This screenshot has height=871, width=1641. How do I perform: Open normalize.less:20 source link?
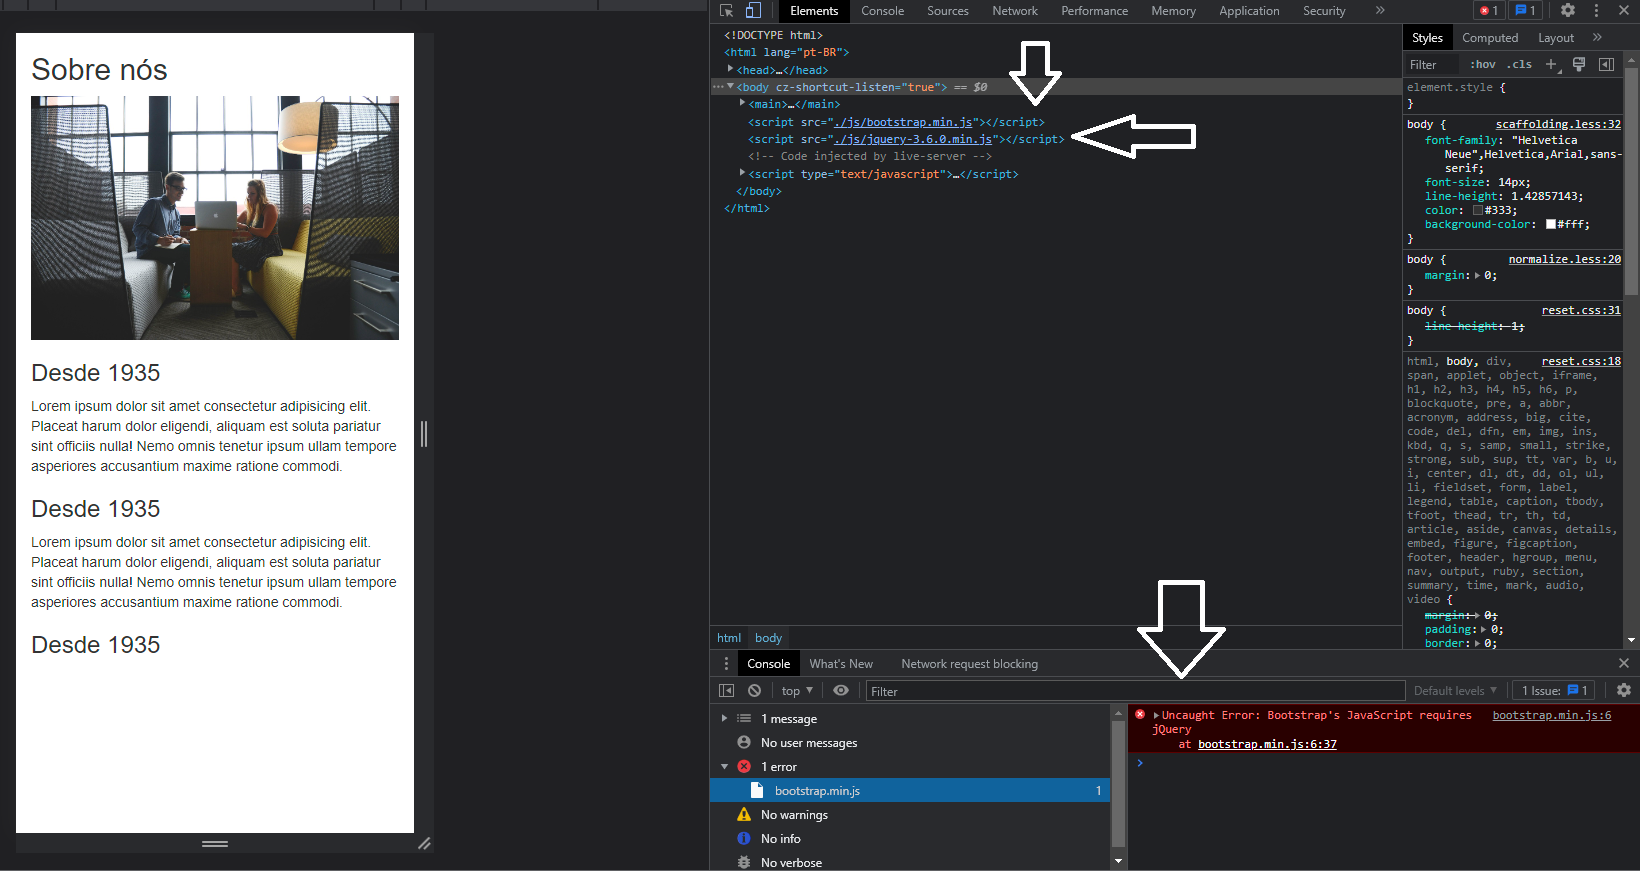coord(1564,260)
